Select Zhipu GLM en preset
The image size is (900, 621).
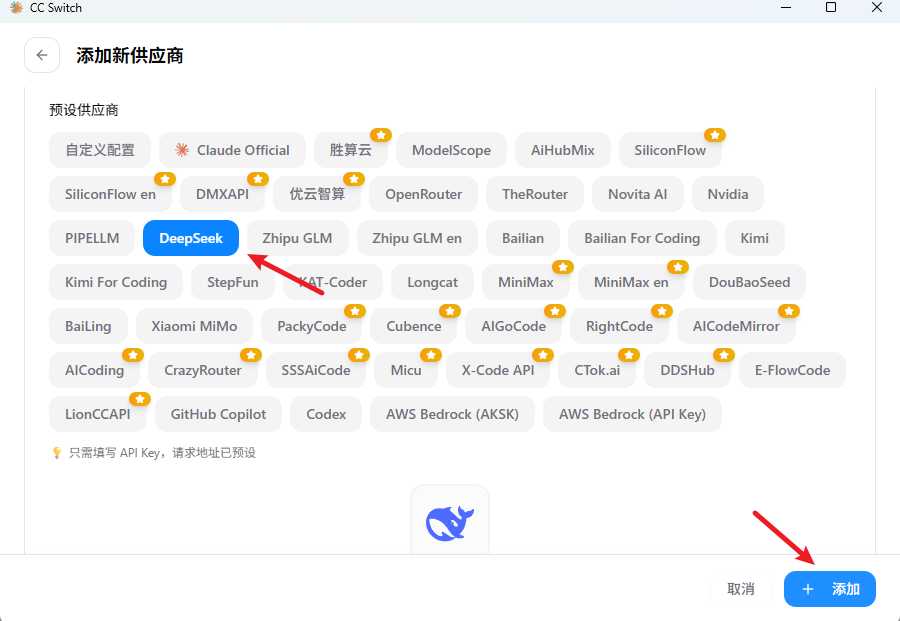417,238
